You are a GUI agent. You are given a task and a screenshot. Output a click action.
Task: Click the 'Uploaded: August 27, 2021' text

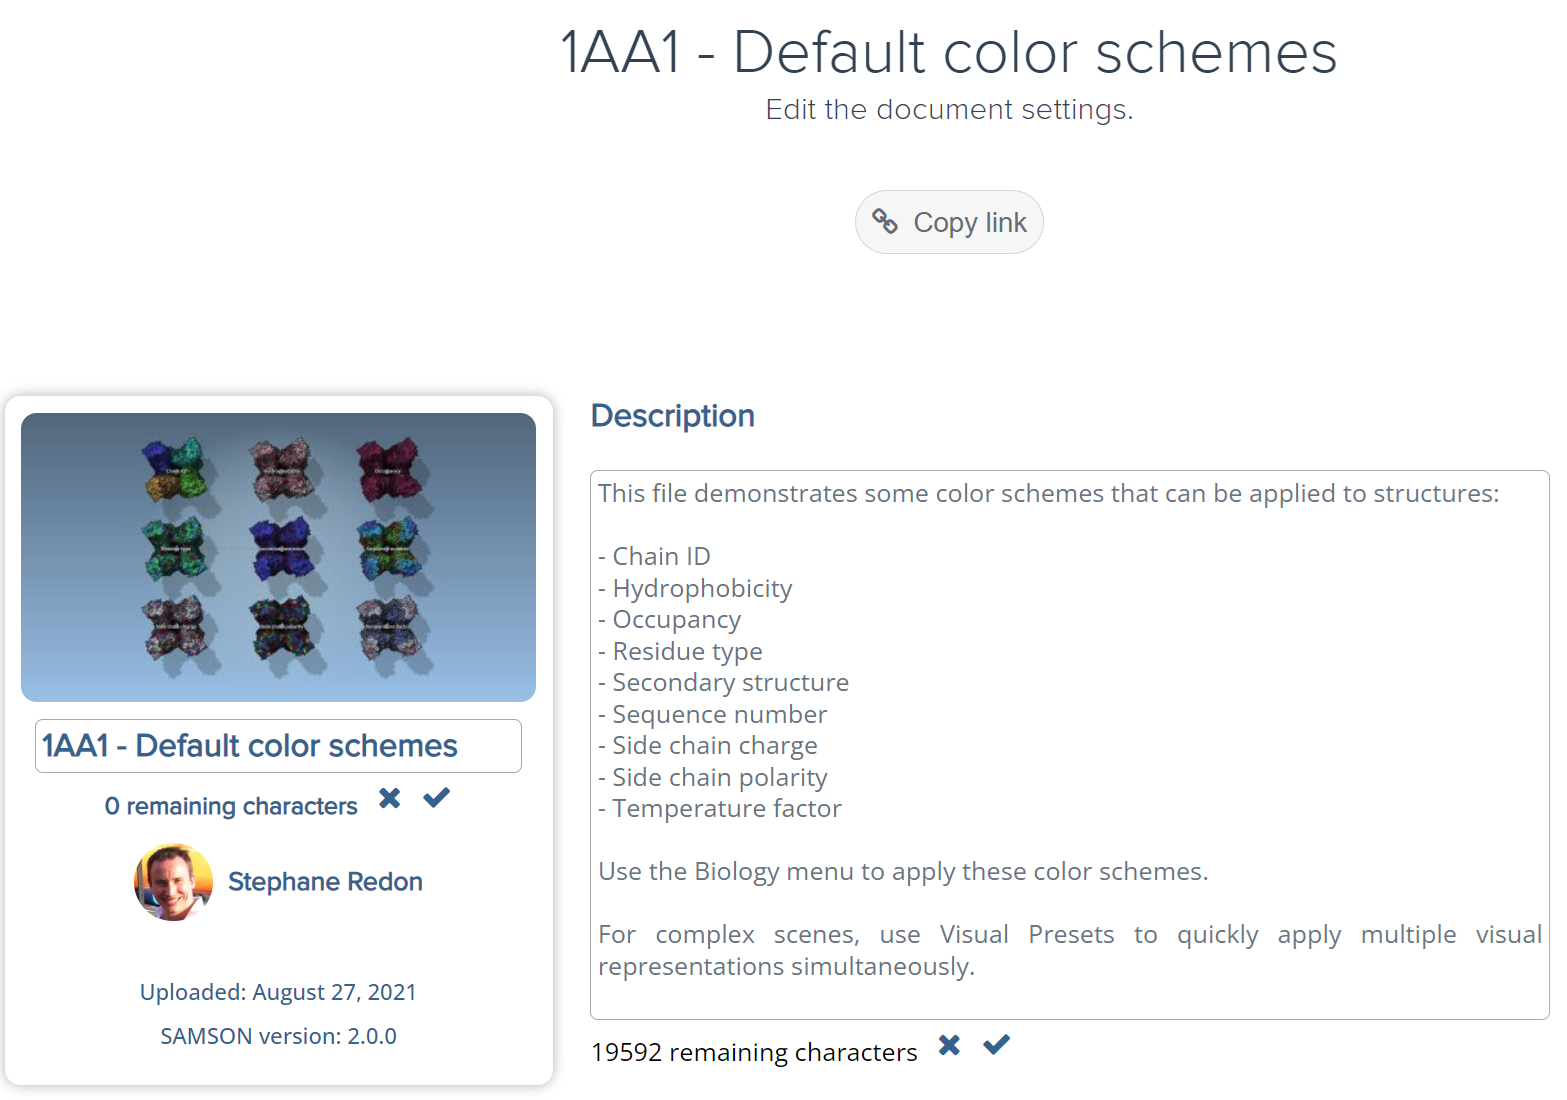click(x=278, y=992)
